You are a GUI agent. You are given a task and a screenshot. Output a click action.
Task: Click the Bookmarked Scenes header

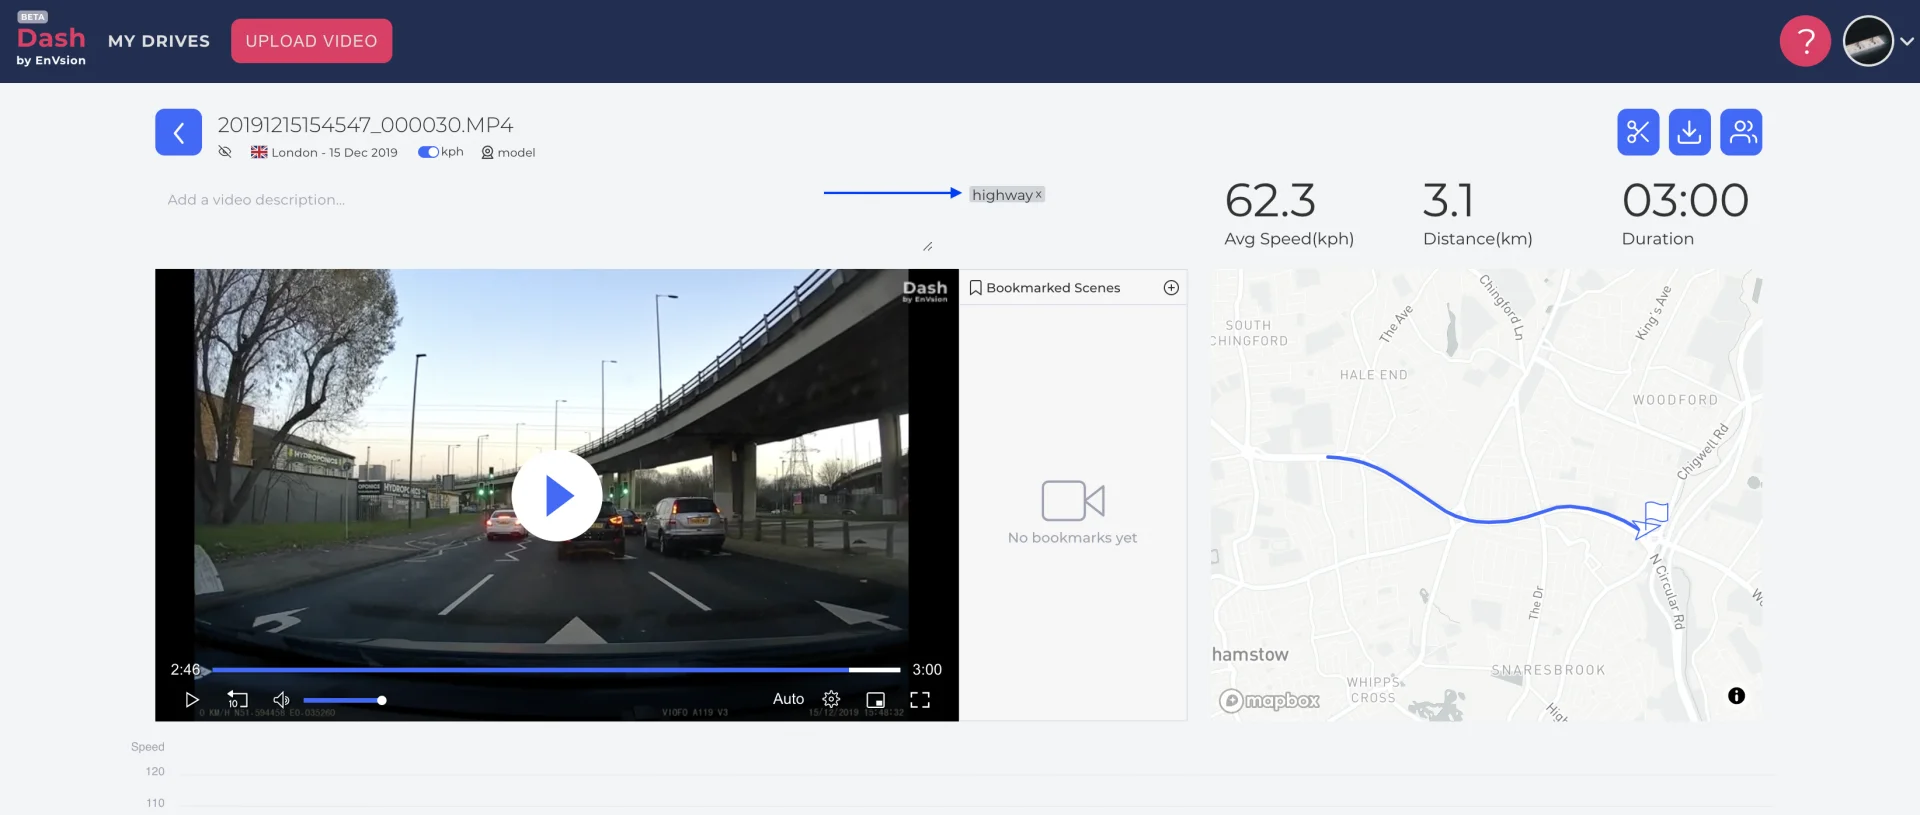[1045, 288]
